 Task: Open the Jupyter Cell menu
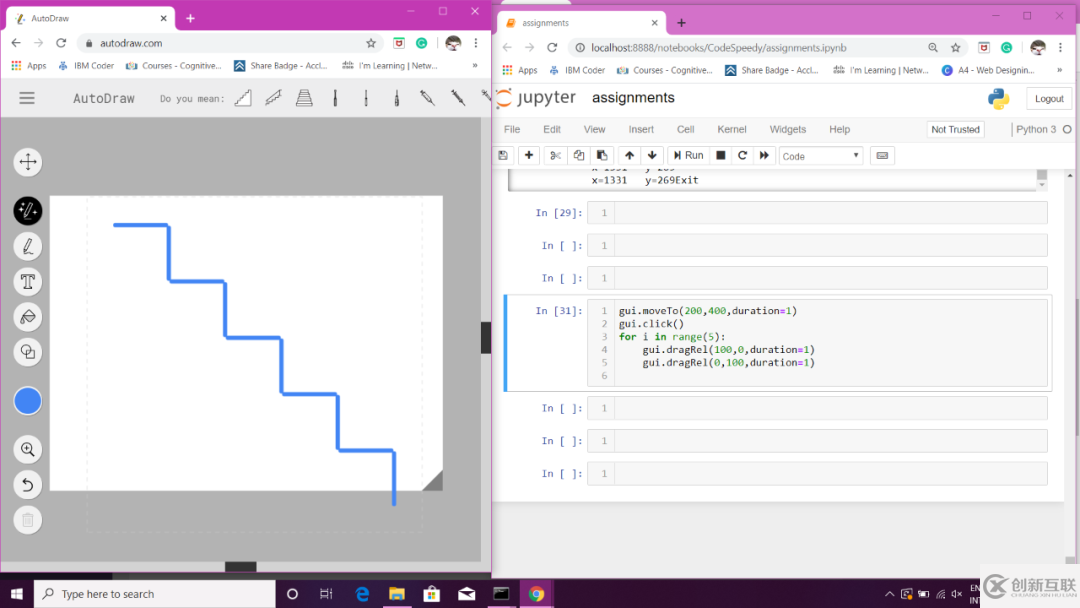pos(685,129)
